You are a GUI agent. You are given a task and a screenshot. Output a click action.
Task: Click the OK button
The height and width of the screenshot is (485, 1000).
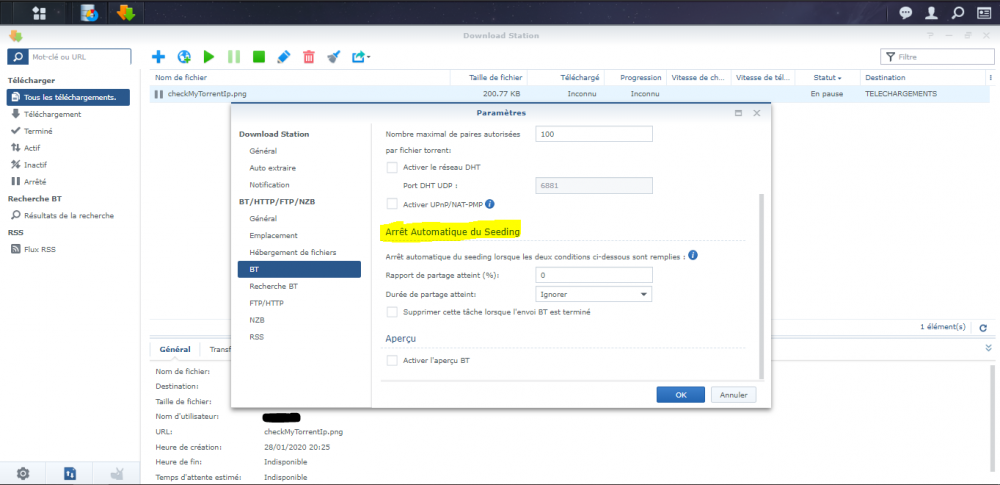pos(680,394)
